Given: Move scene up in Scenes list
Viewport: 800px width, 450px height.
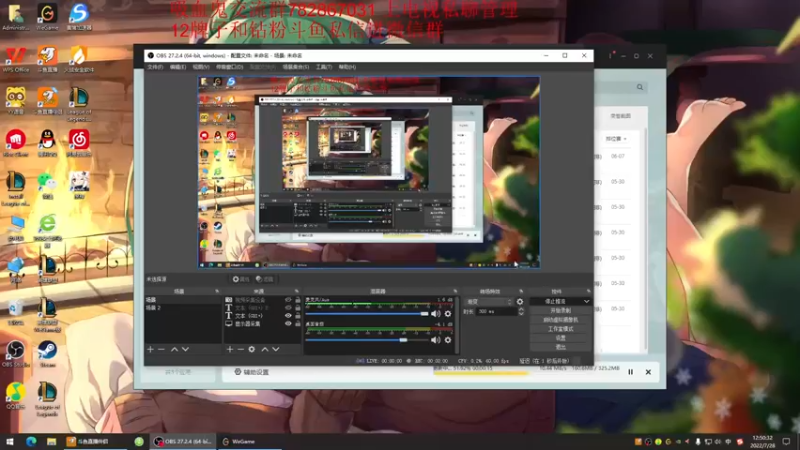Looking at the screenshot, I should tap(174, 349).
